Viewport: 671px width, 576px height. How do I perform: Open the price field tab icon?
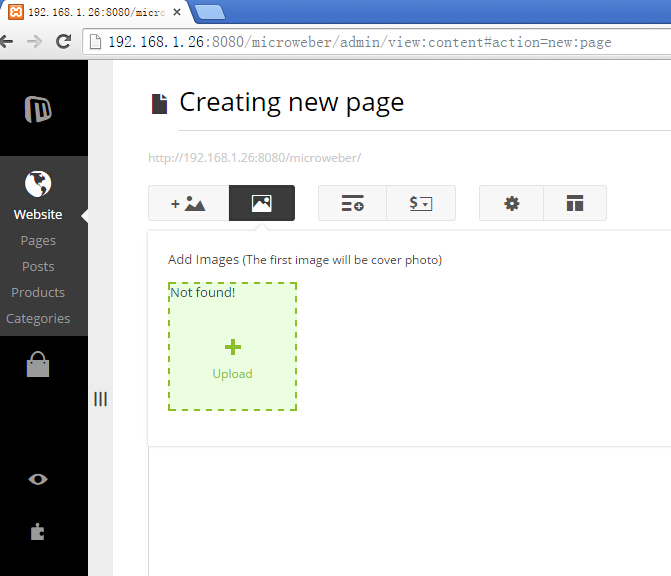[421, 203]
